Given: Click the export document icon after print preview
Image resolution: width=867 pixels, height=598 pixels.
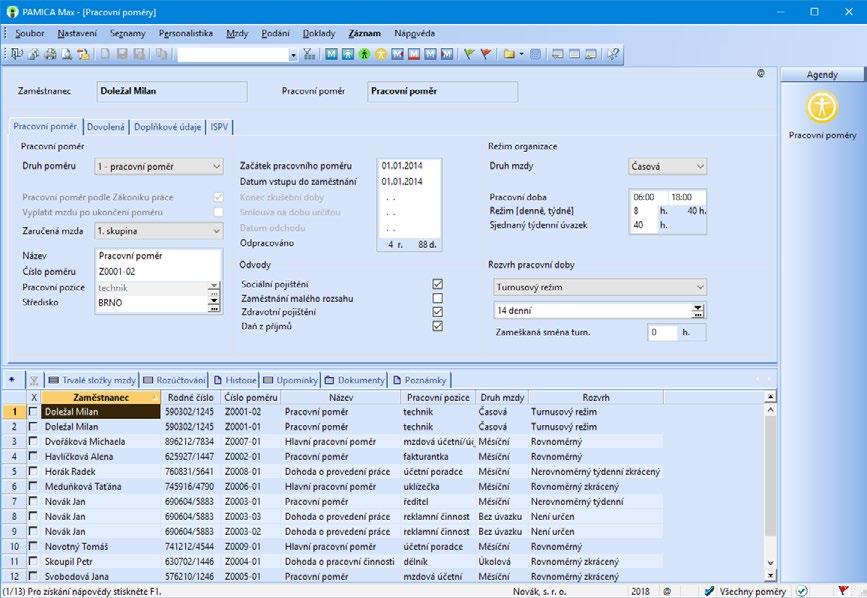Looking at the screenshot, I should click(83, 54).
